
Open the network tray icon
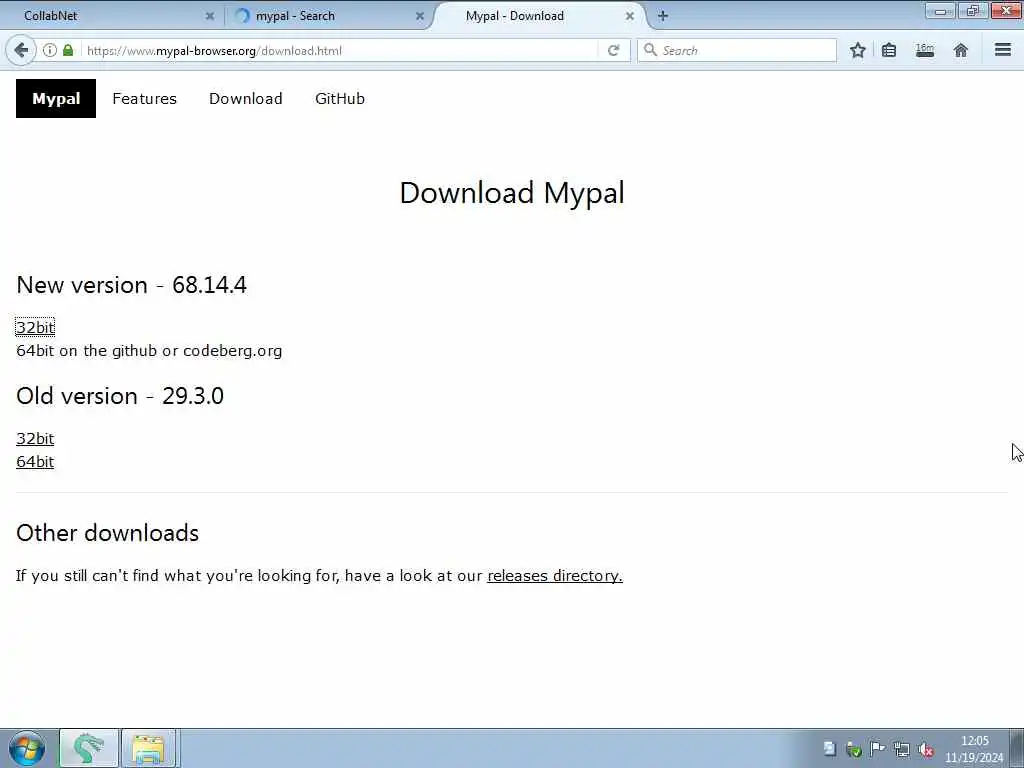902,750
